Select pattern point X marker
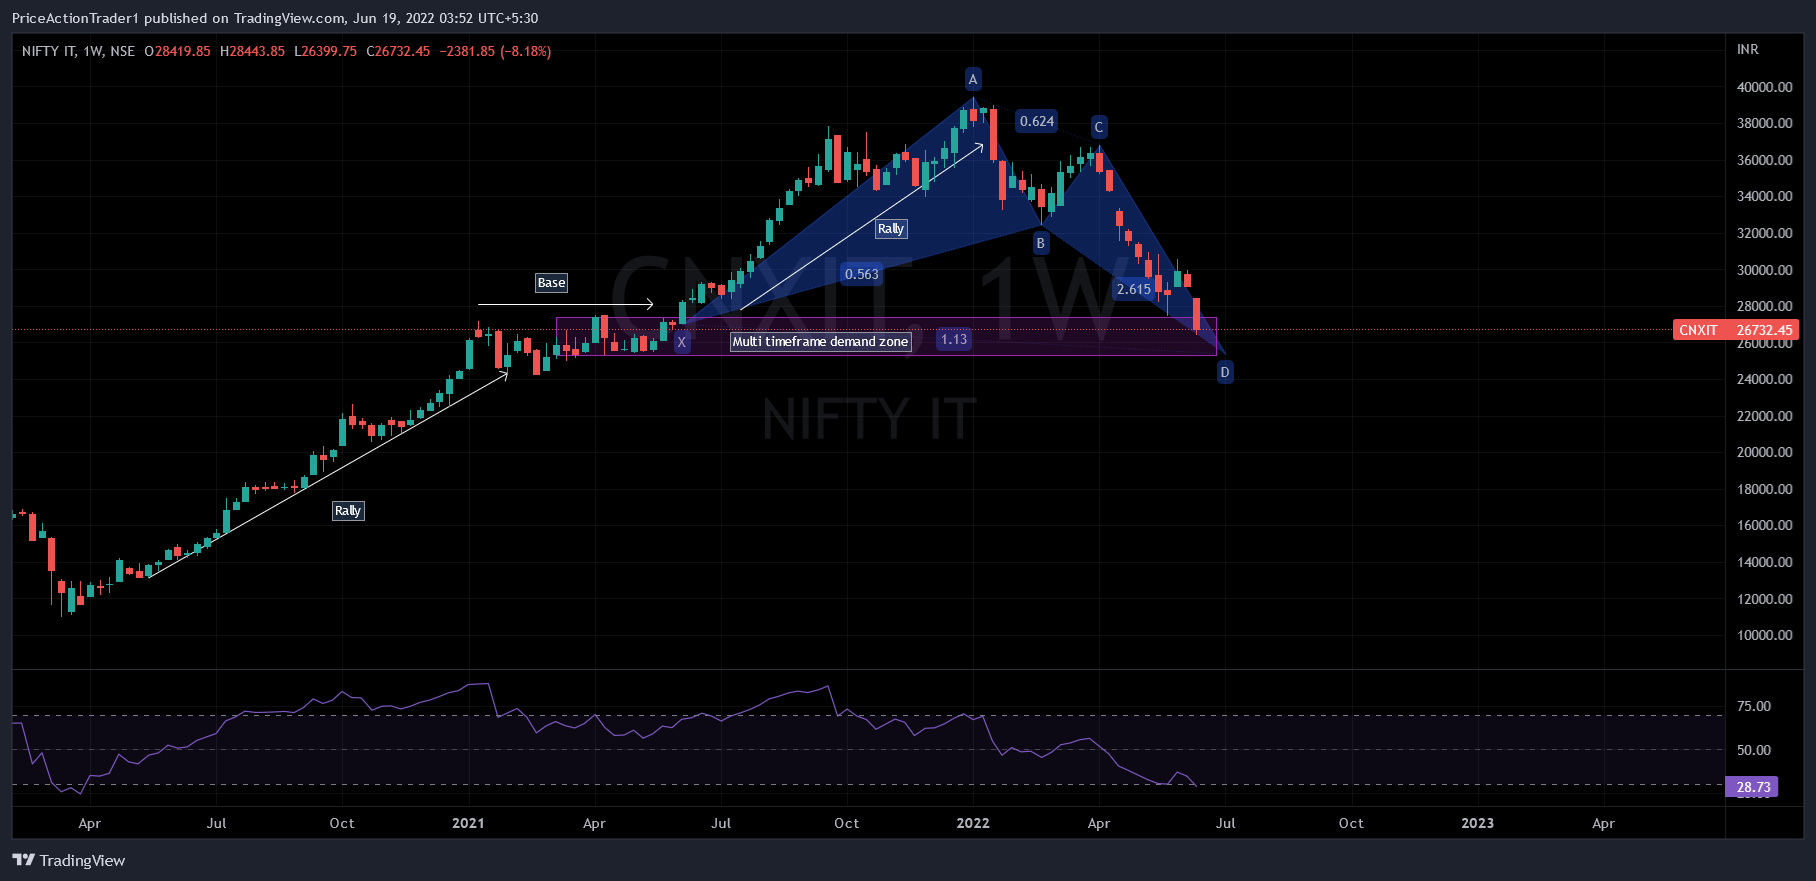The width and height of the screenshot is (1816, 881). click(681, 342)
